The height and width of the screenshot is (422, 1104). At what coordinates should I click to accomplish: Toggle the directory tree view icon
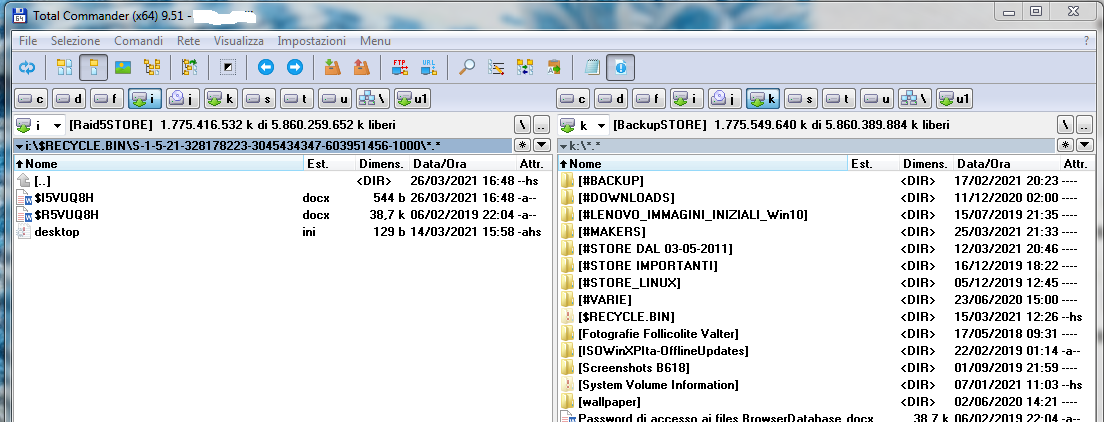[151, 68]
